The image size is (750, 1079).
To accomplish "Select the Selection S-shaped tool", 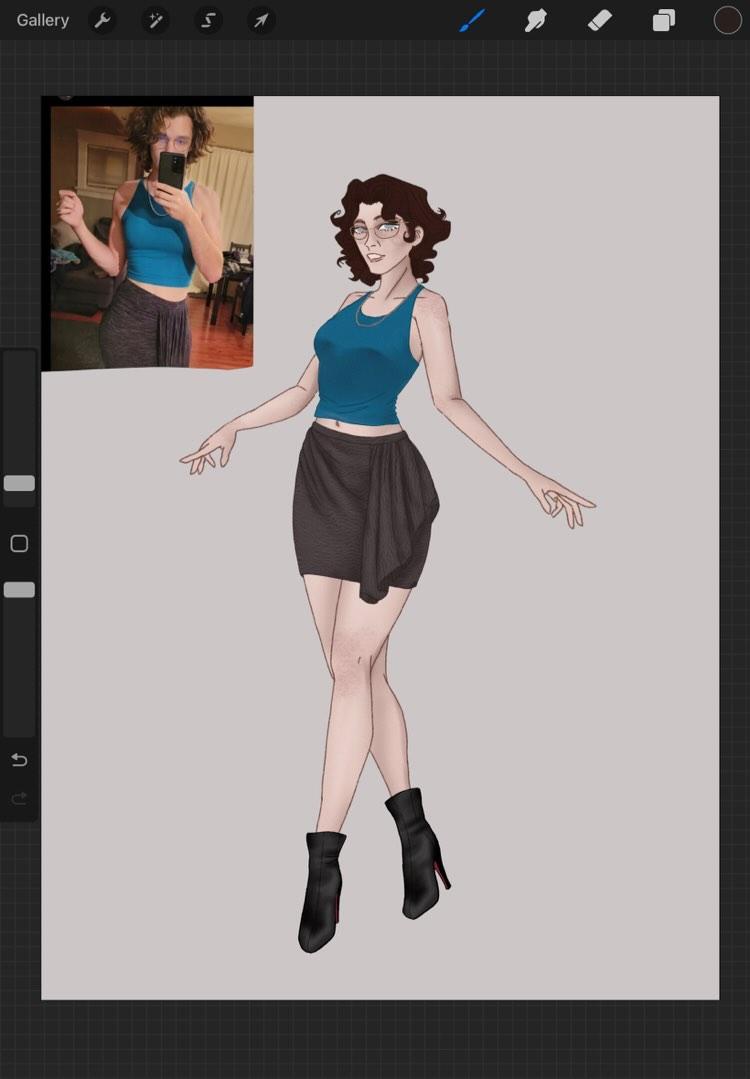I will 208,21.
